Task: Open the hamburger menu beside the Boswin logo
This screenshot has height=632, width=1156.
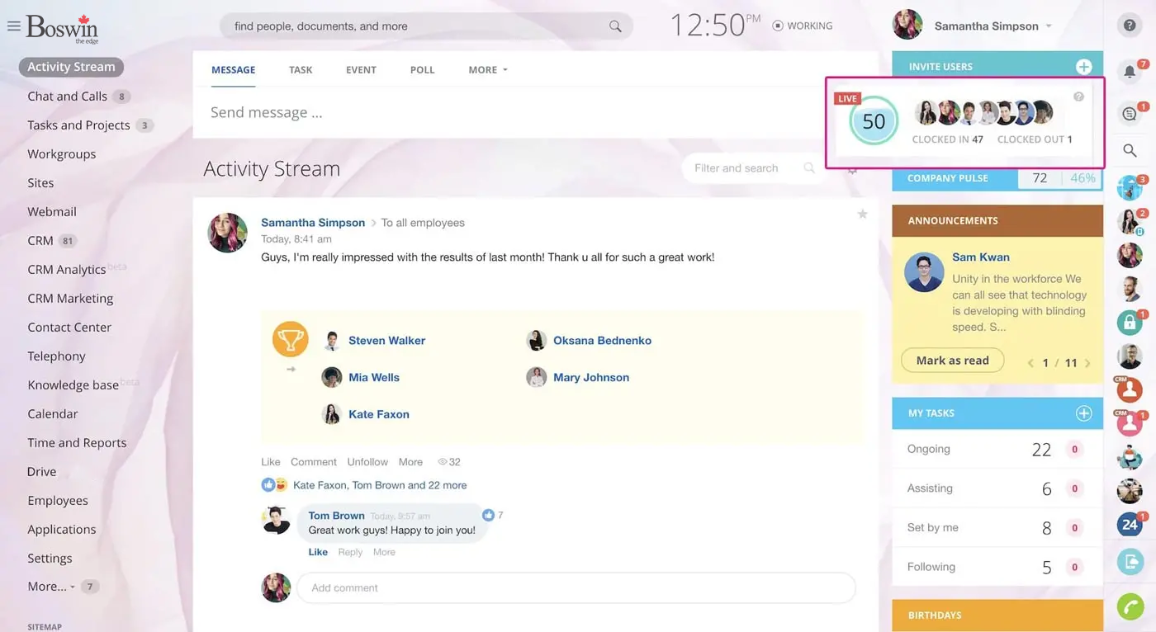Action: point(13,26)
